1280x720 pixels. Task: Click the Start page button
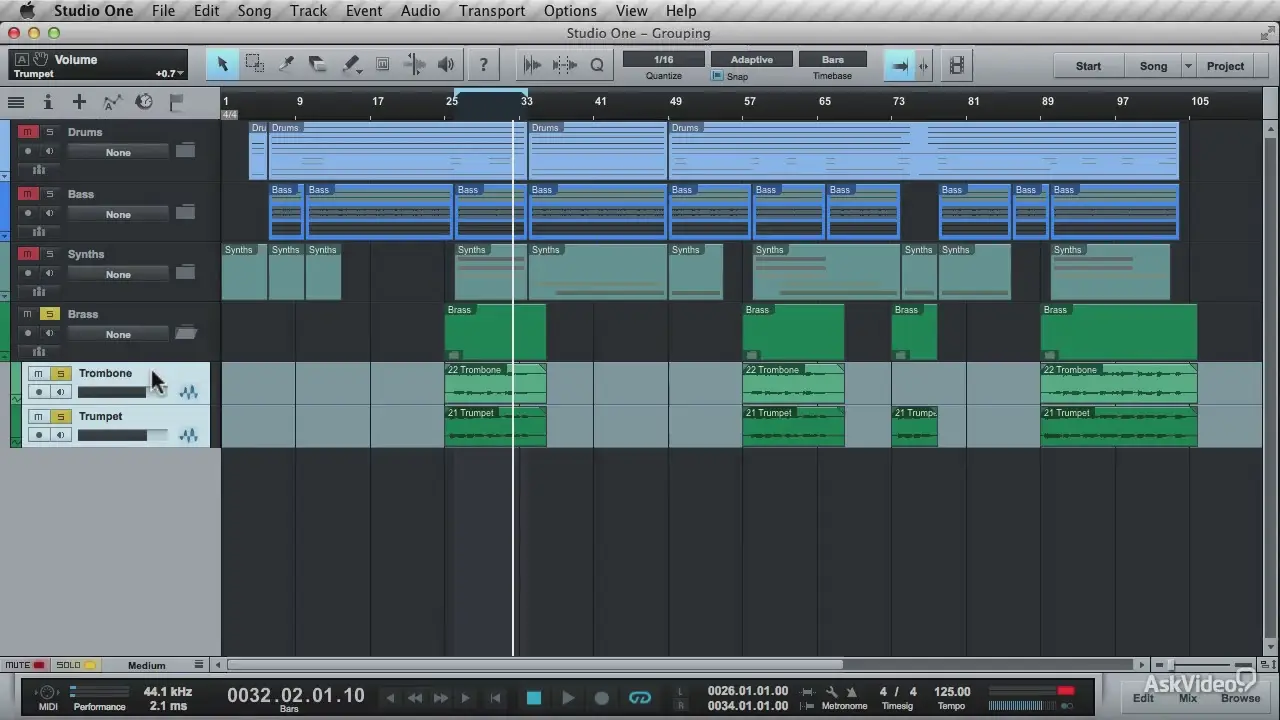(1088, 66)
